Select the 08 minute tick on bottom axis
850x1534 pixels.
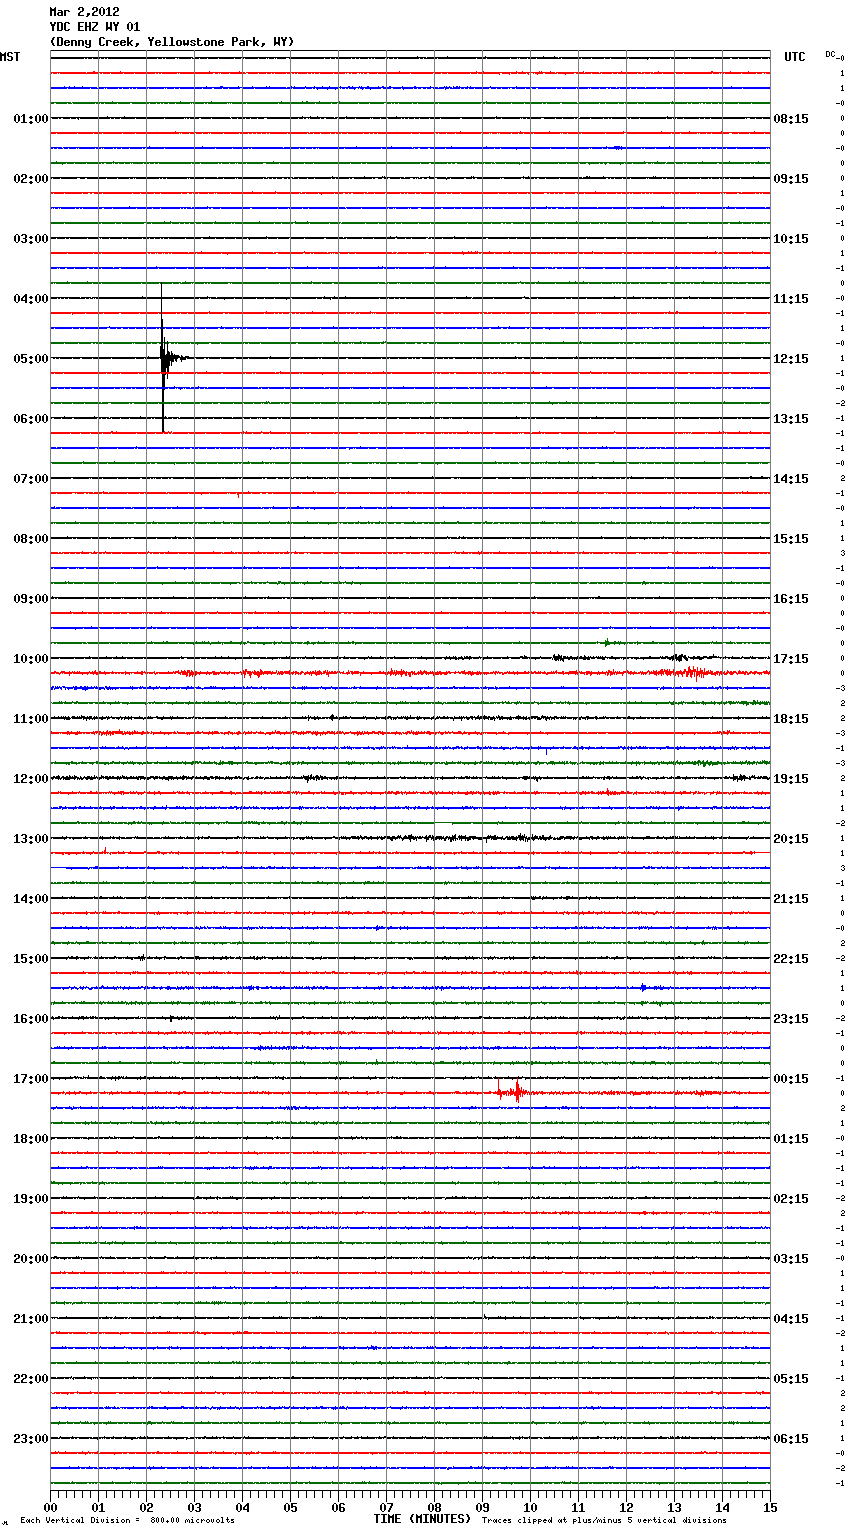[434, 1507]
